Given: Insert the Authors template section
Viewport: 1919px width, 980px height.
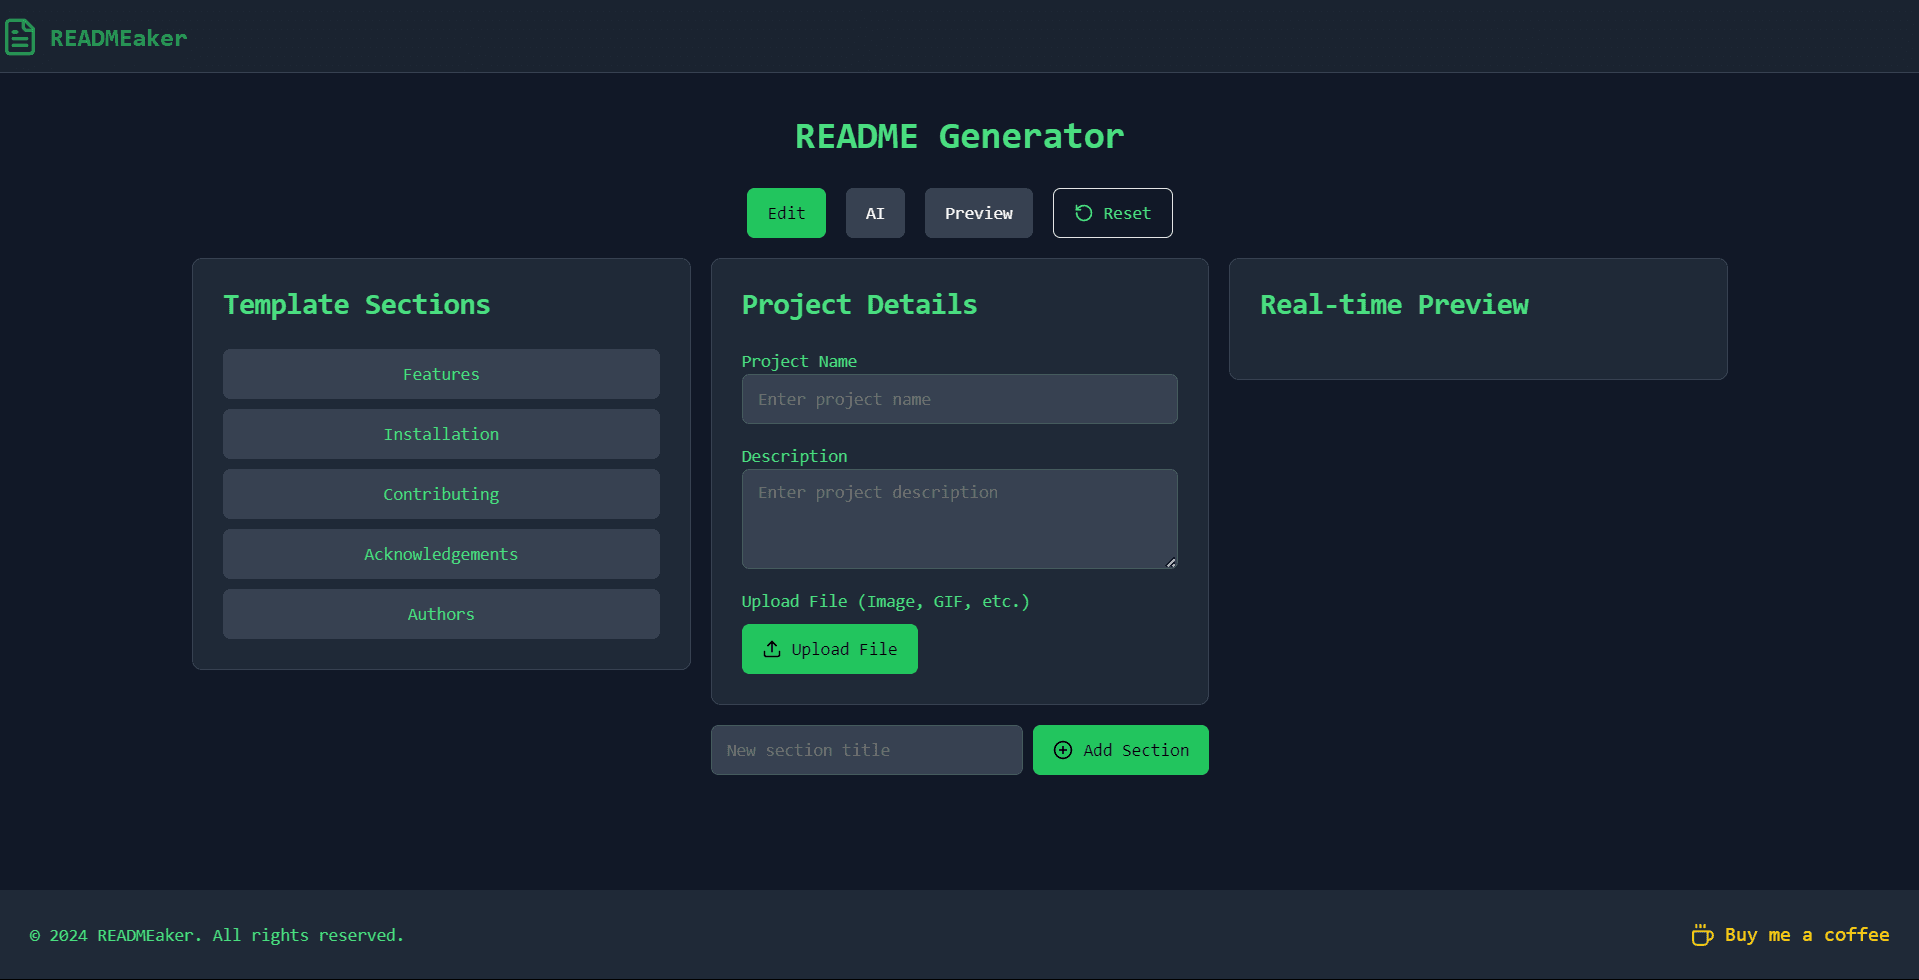Looking at the screenshot, I should click(x=441, y=614).
